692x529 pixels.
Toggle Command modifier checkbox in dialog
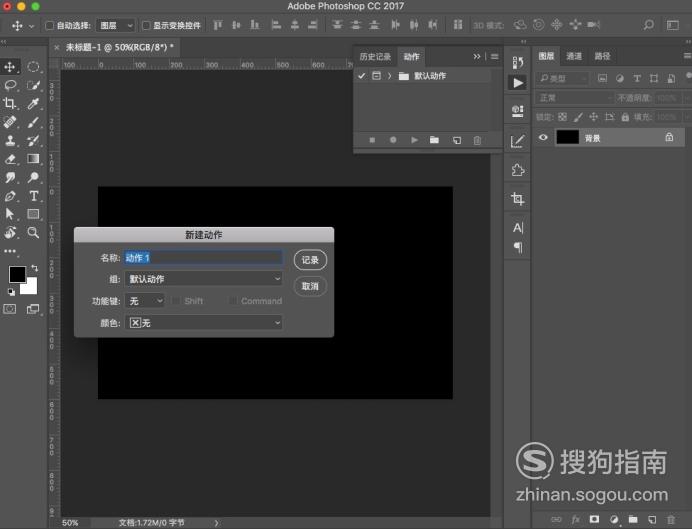point(233,301)
